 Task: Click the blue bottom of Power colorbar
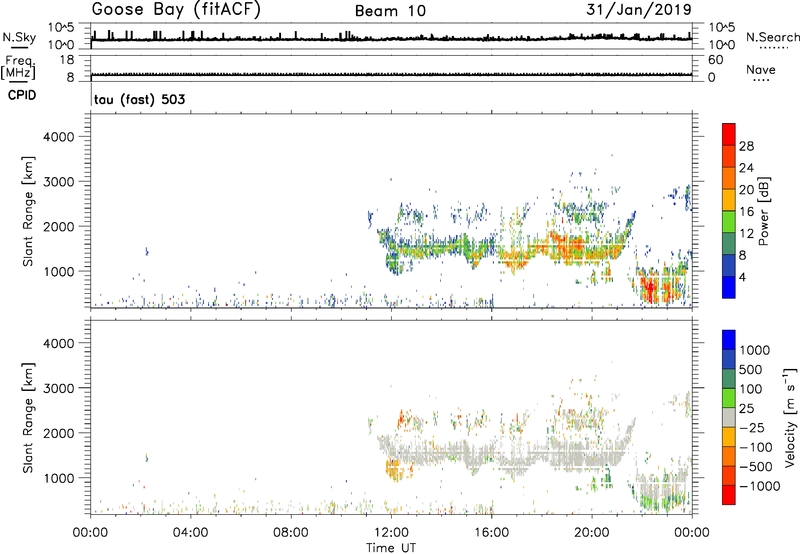coord(729,288)
